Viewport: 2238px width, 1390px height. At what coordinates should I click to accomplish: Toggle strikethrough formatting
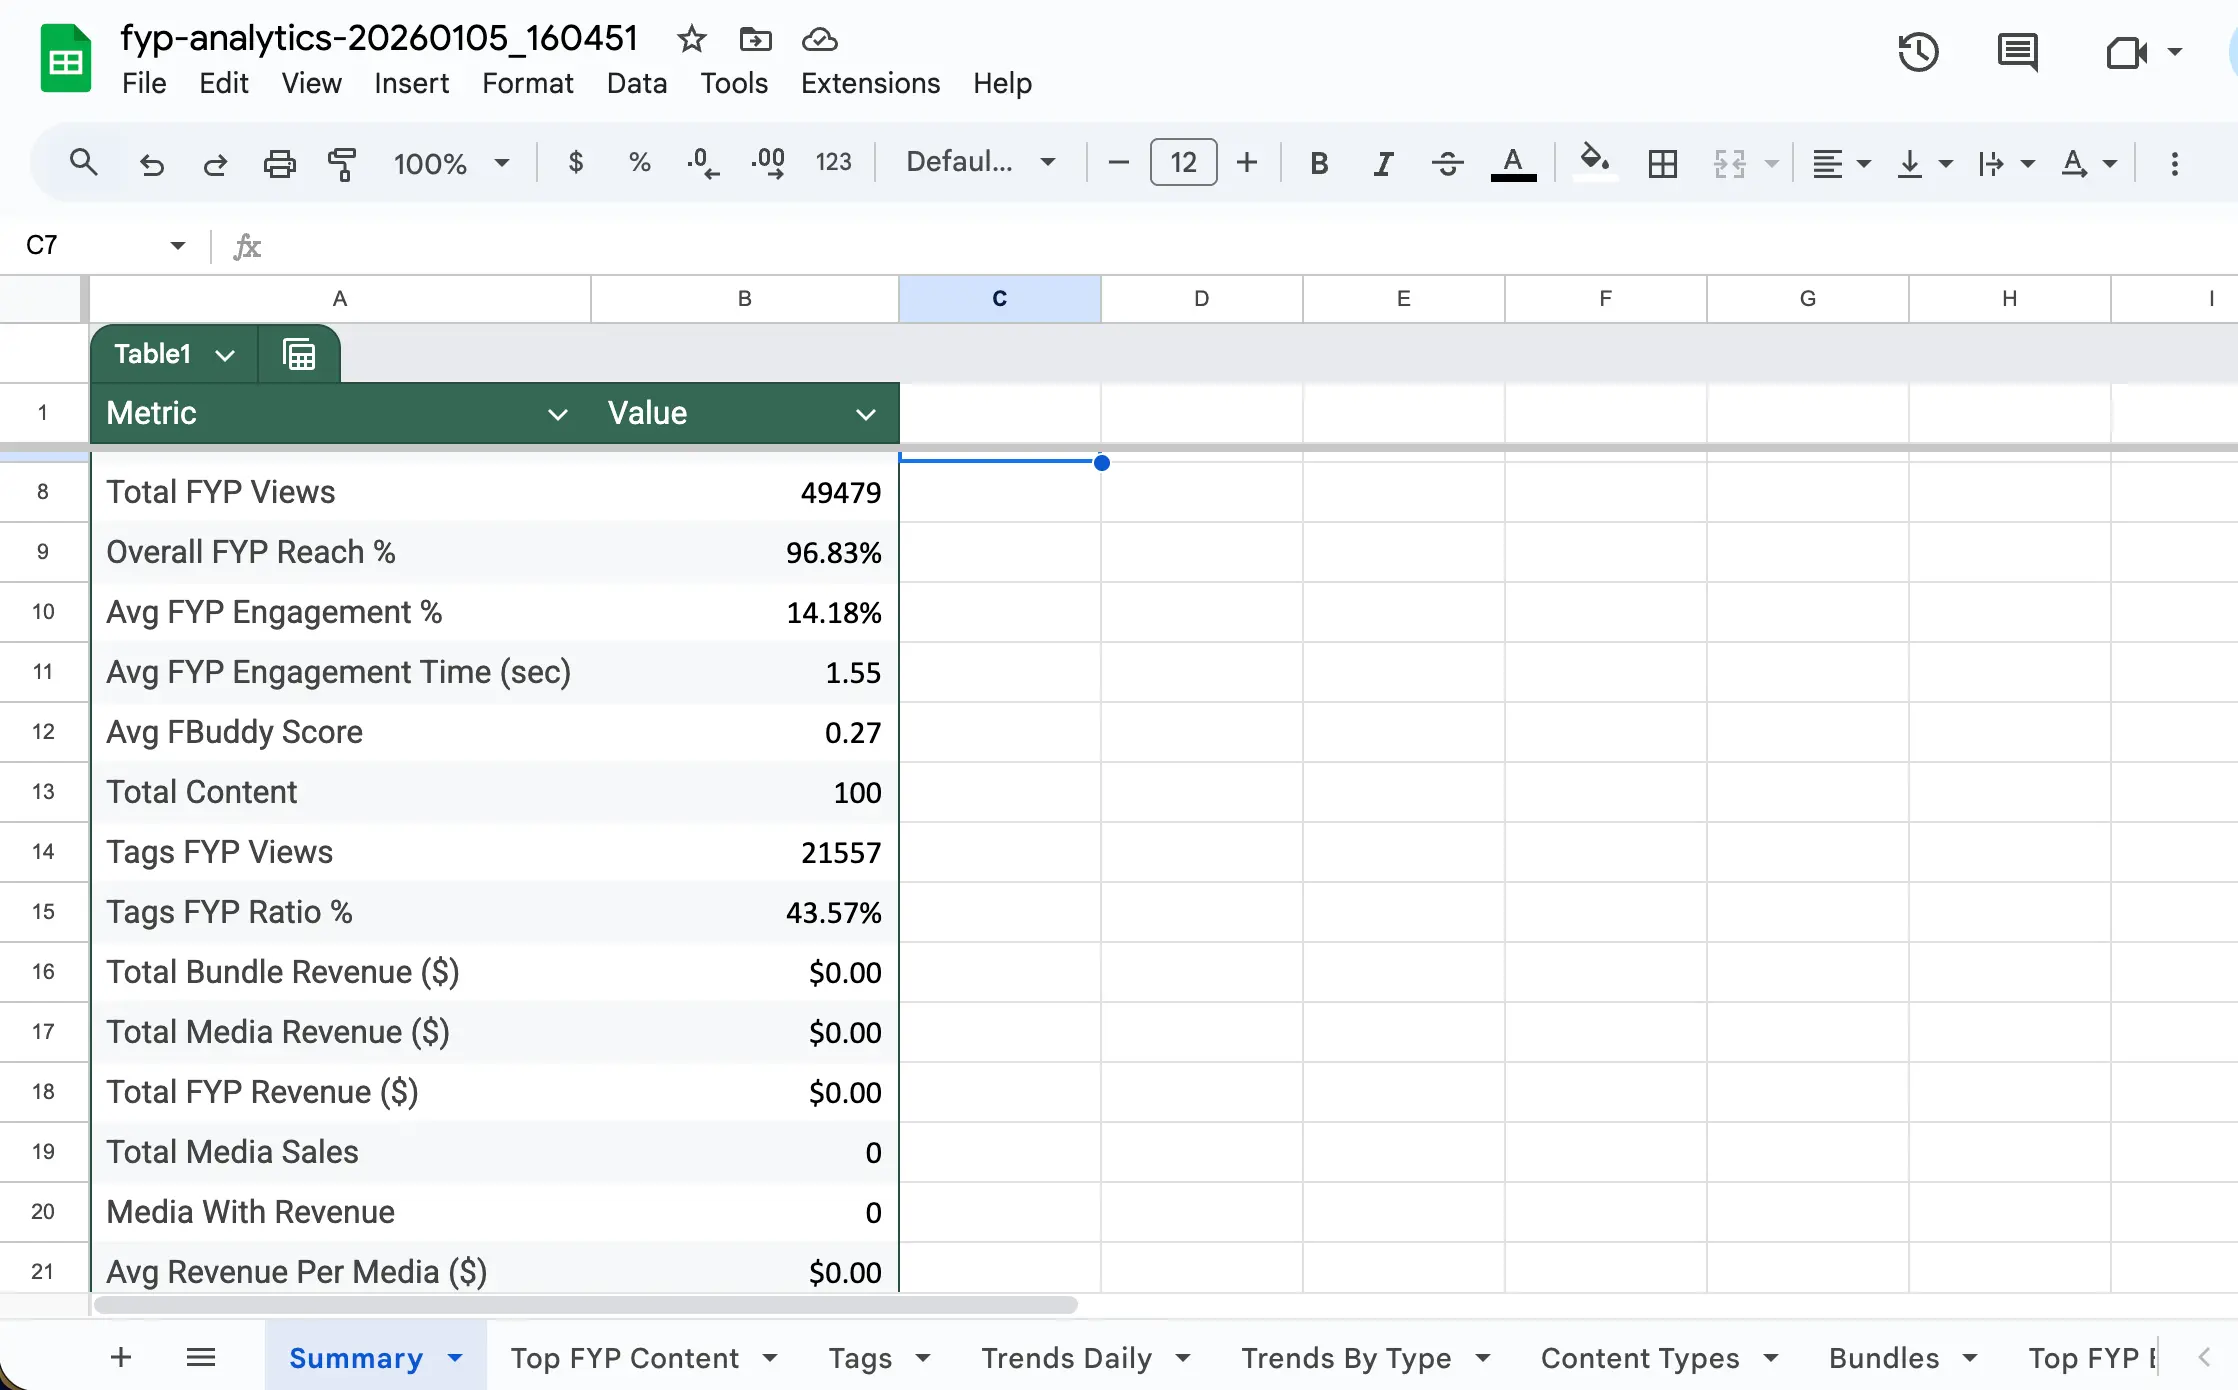[1447, 162]
